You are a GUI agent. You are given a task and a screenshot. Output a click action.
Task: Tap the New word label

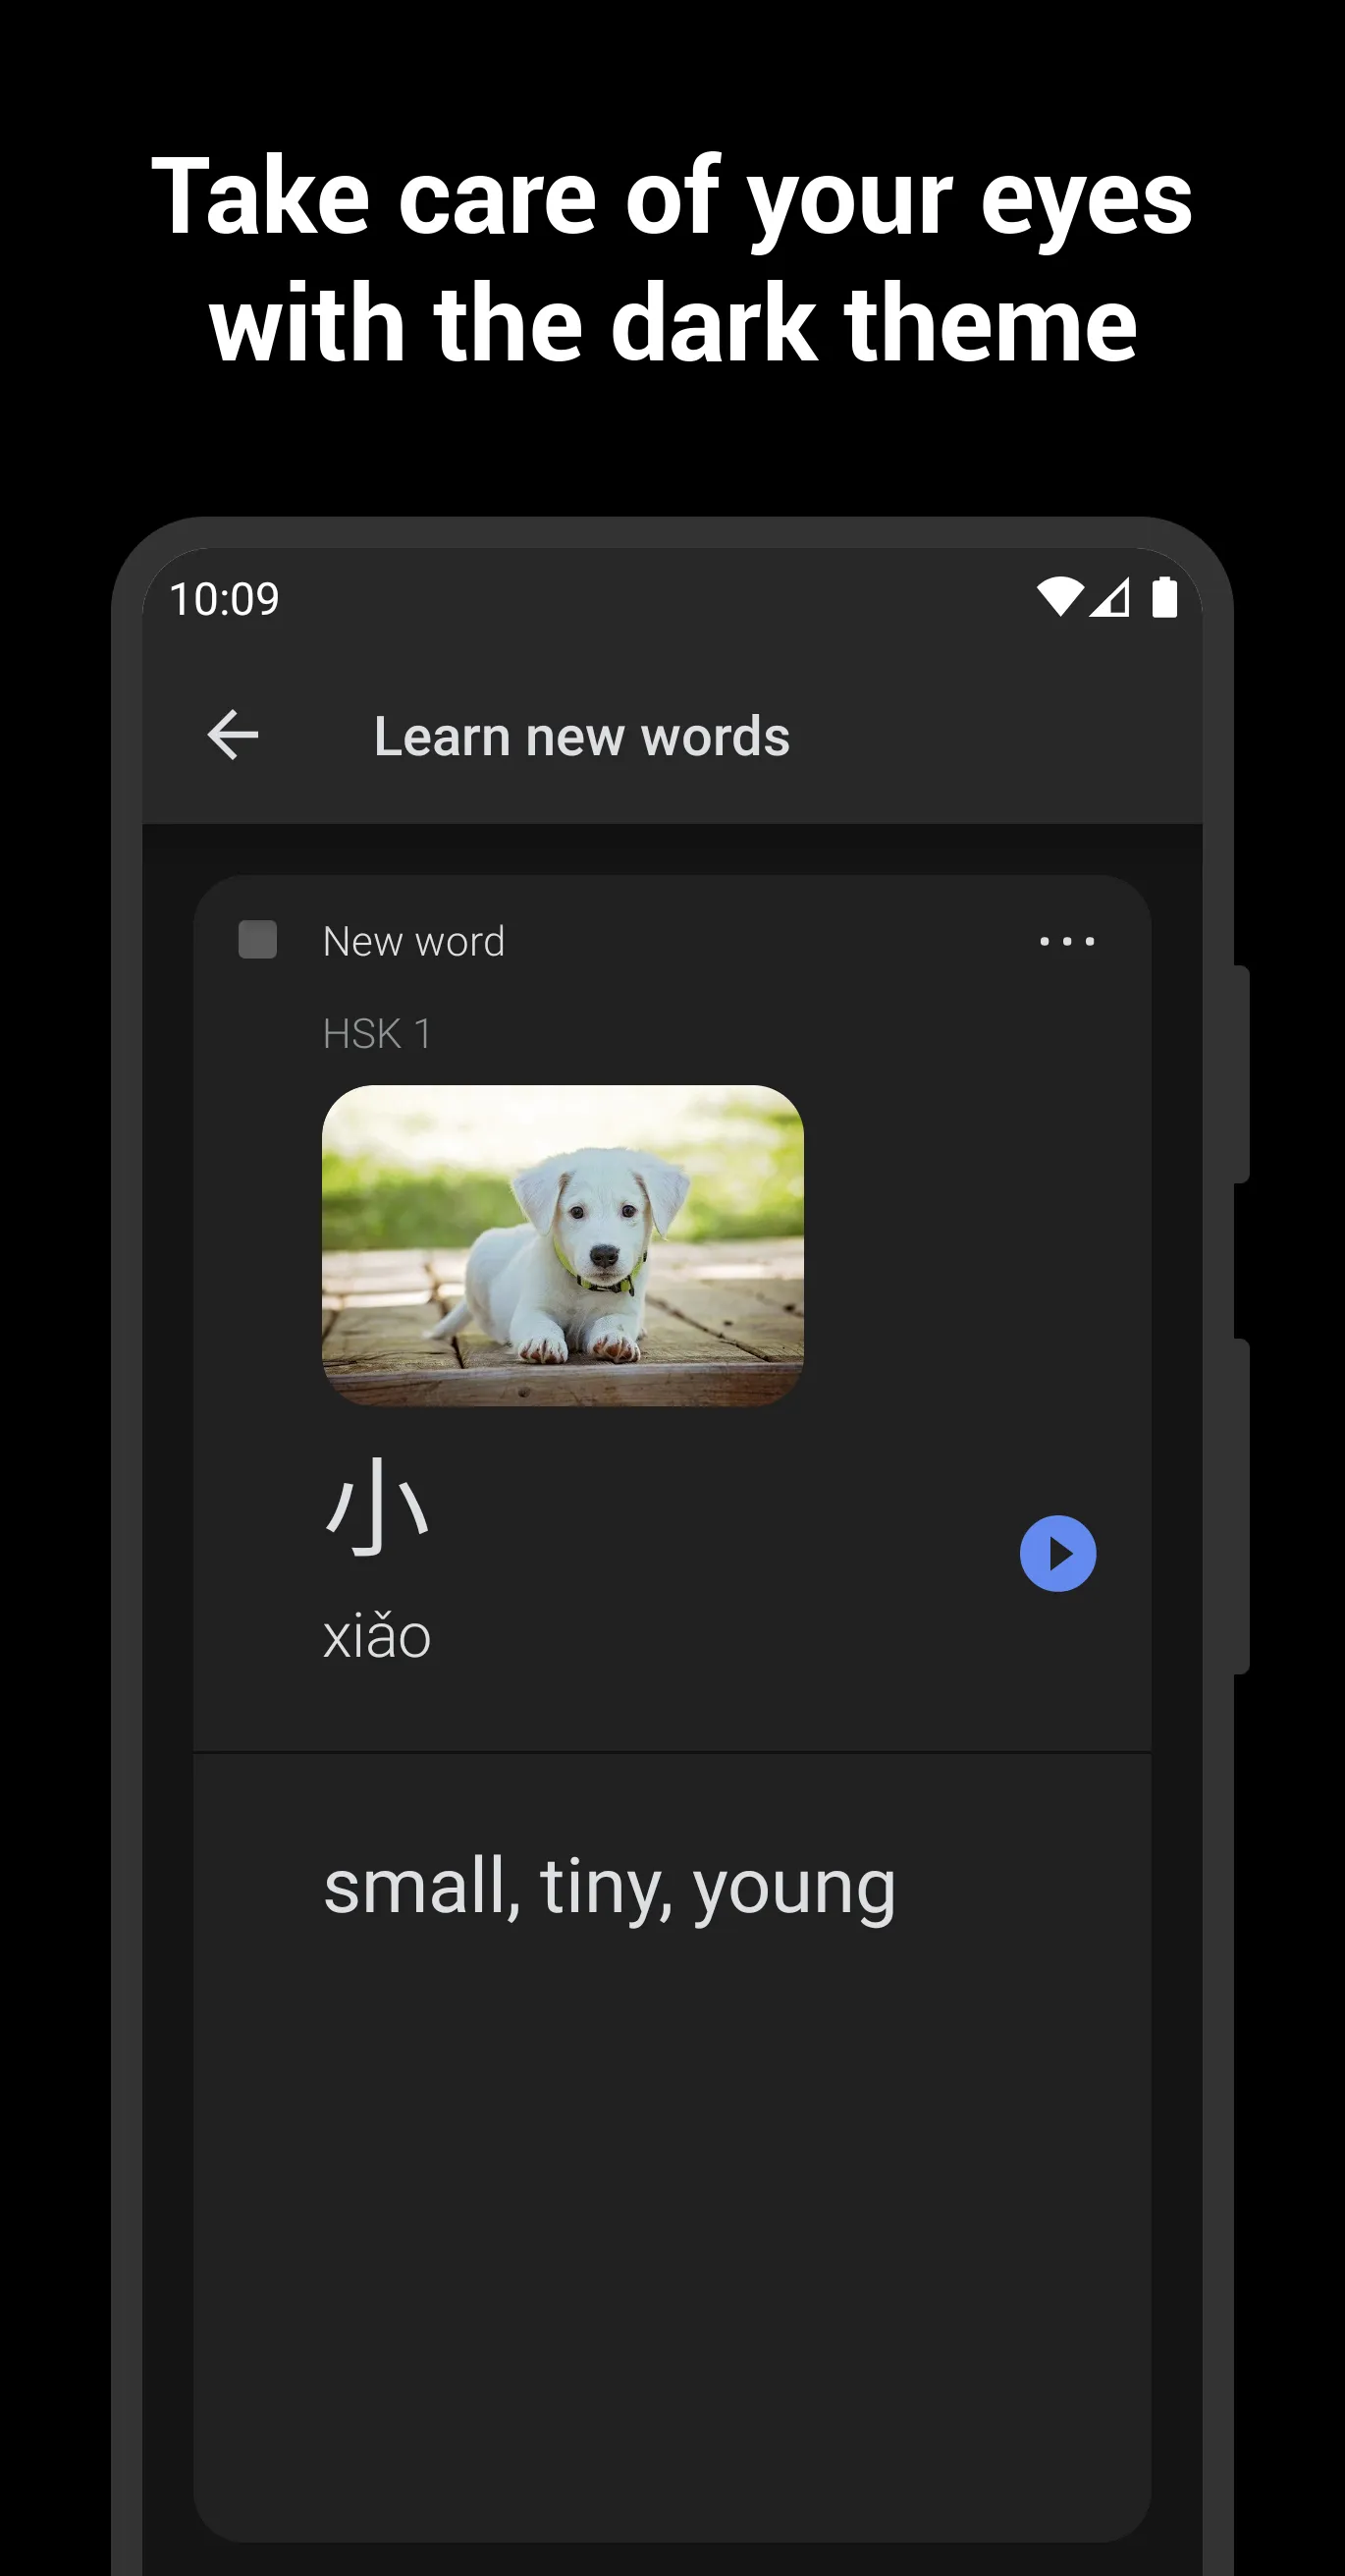(x=414, y=942)
